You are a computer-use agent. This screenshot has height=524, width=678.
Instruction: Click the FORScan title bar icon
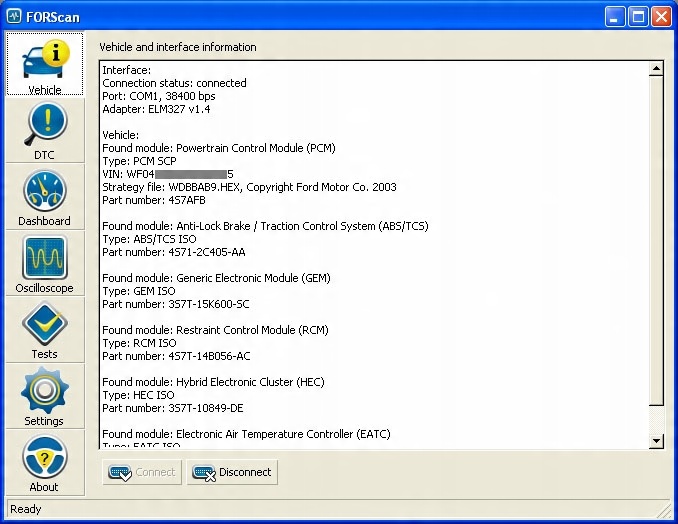coord(14,16)
